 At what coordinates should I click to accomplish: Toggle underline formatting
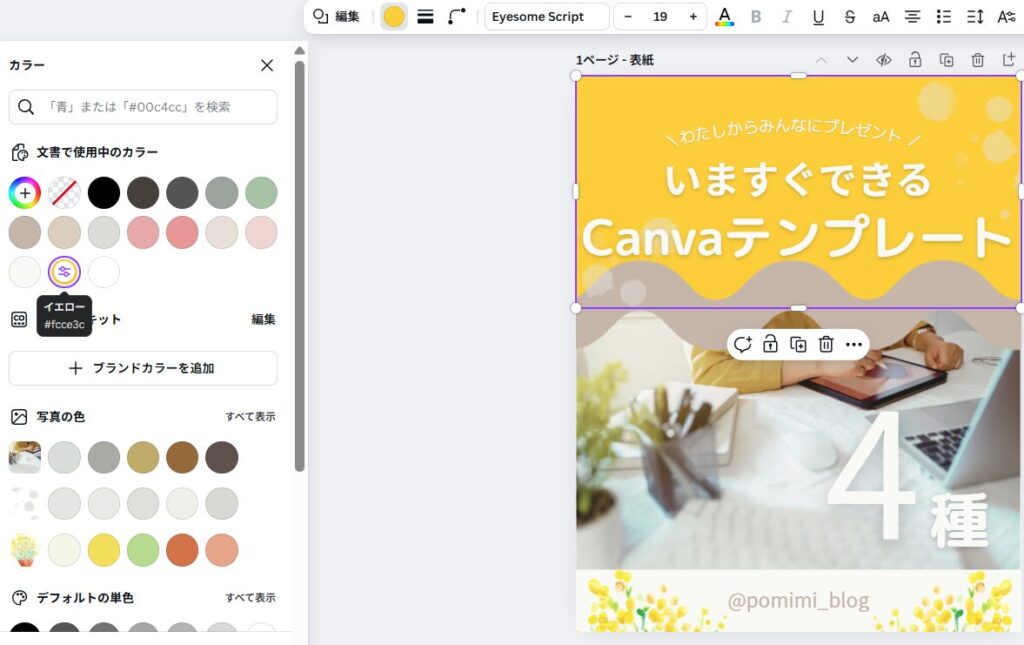(818, 16)
